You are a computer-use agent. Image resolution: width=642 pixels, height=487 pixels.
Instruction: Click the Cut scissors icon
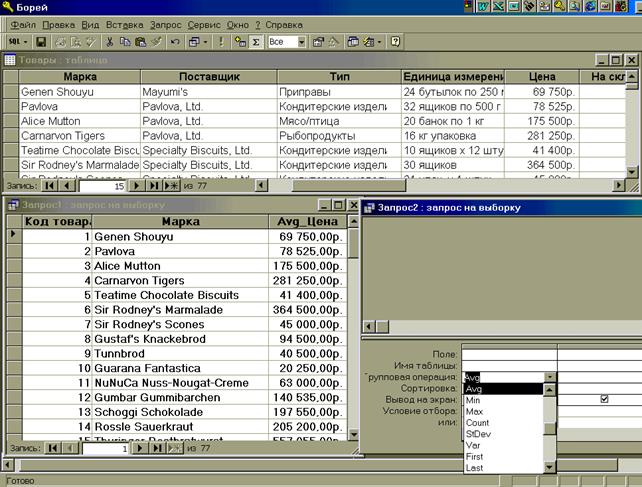(109, 42)
